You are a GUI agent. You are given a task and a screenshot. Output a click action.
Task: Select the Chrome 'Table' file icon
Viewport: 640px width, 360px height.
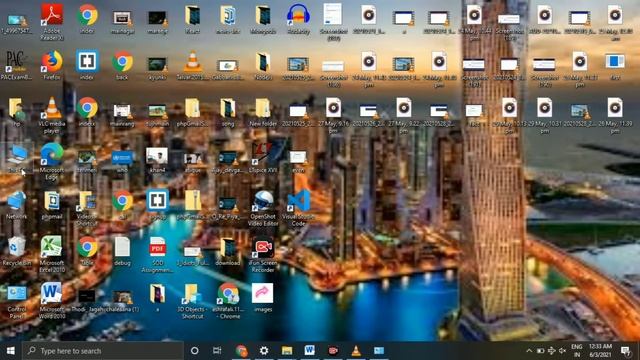(x=87, y=251)
